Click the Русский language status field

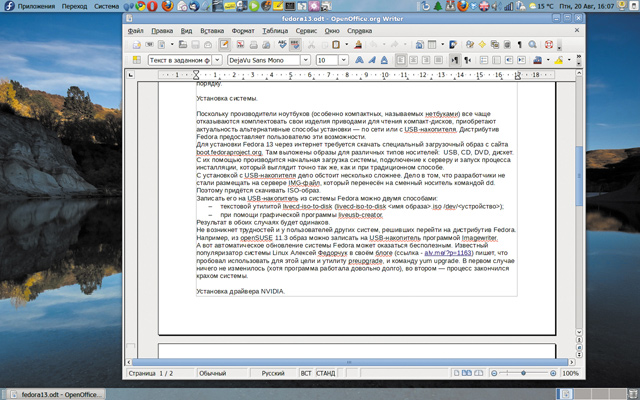tap(273, 373)
